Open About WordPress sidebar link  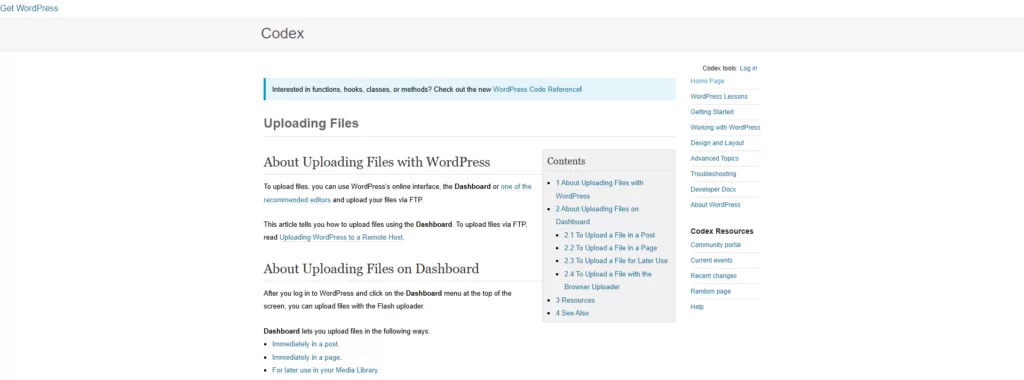(715, 205)
